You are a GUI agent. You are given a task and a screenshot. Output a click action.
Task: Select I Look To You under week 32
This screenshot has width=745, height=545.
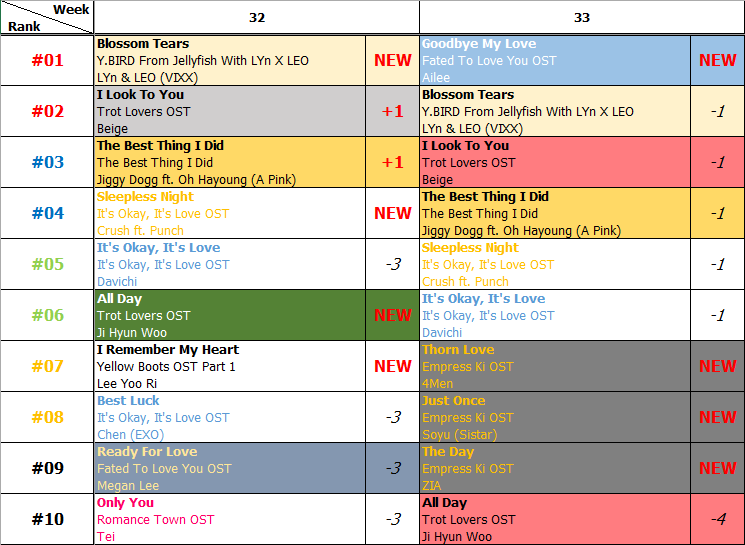click(230, 111)
